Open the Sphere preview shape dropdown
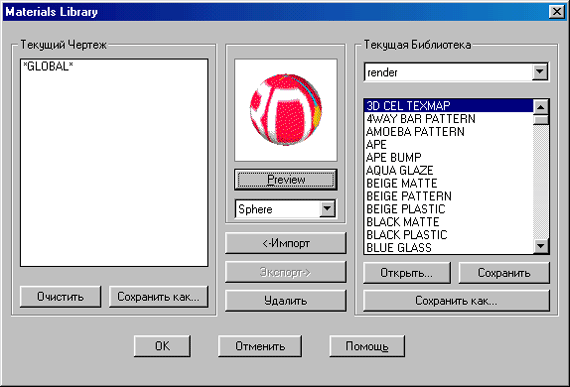Viewport: 570px width, 387px height. tap(327, 209)
